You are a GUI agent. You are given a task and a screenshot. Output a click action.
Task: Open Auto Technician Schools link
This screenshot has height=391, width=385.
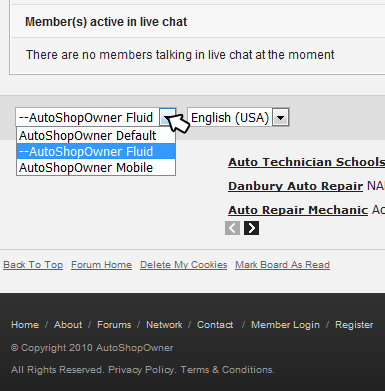306,162
